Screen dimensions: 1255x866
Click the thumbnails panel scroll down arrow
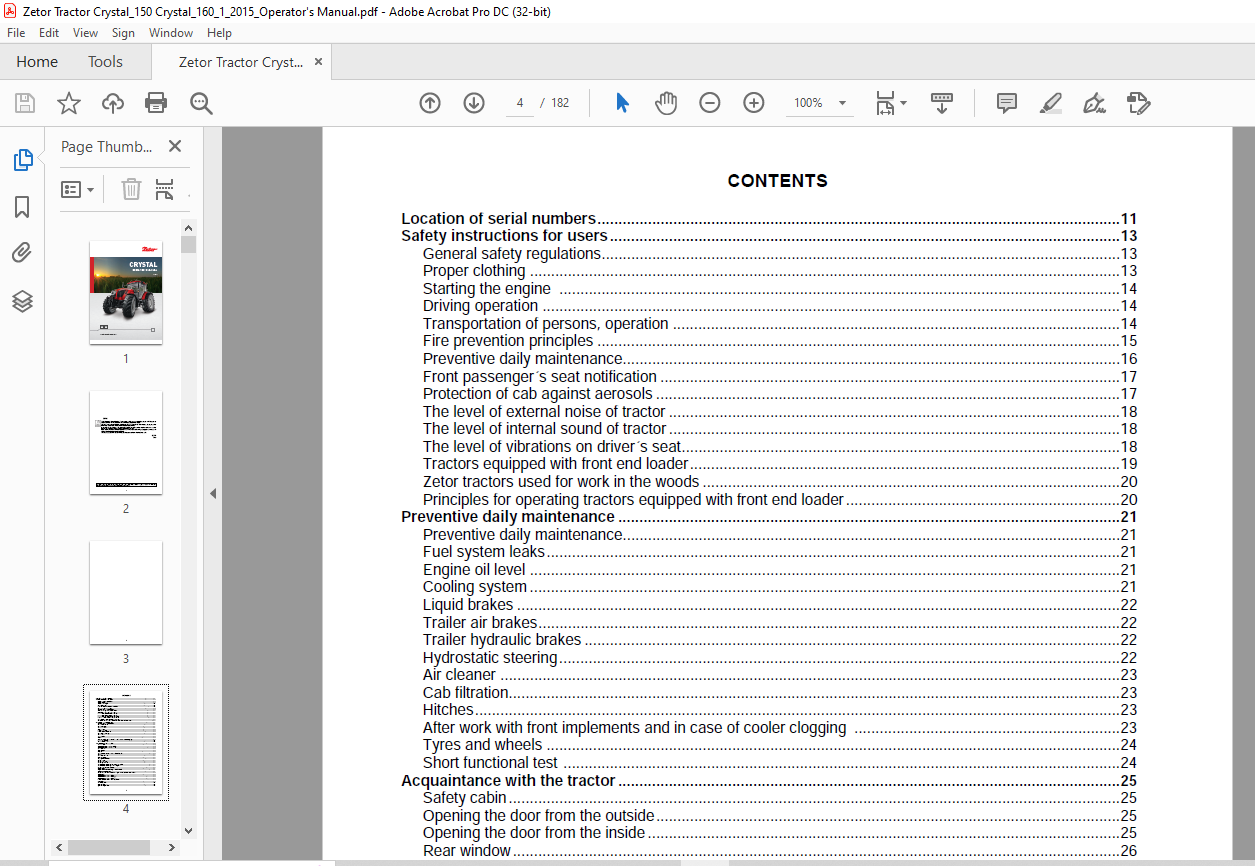(x=188, y=830)
